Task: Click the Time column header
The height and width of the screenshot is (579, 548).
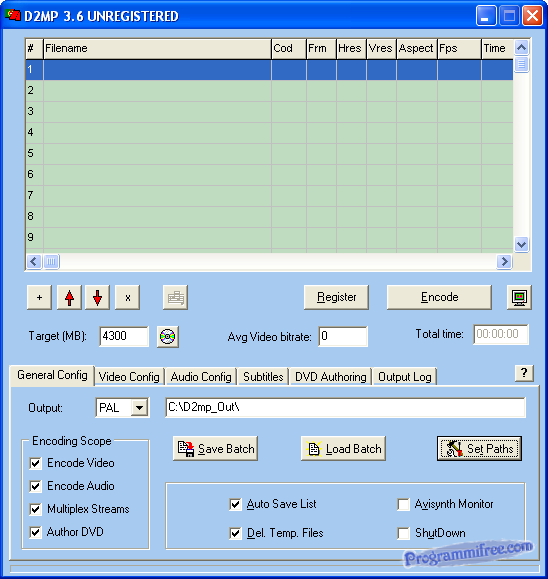Action: (x=497, y=48)
